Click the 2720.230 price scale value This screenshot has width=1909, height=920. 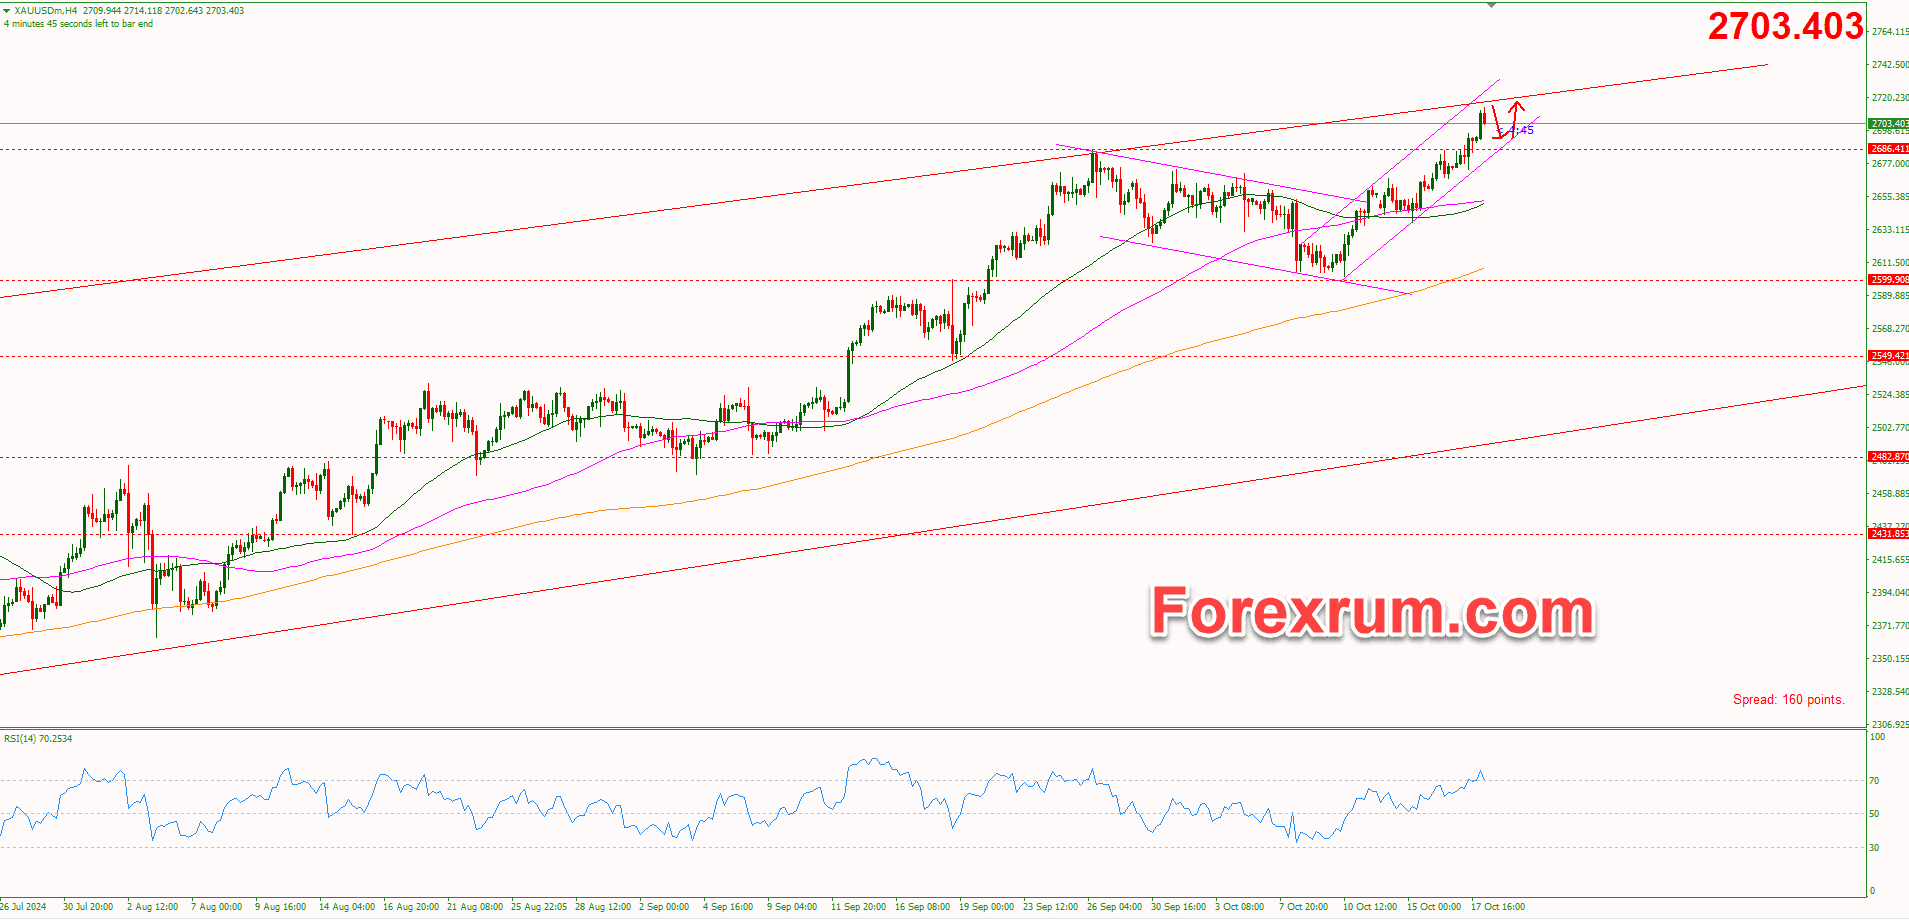click(1890, 98)
